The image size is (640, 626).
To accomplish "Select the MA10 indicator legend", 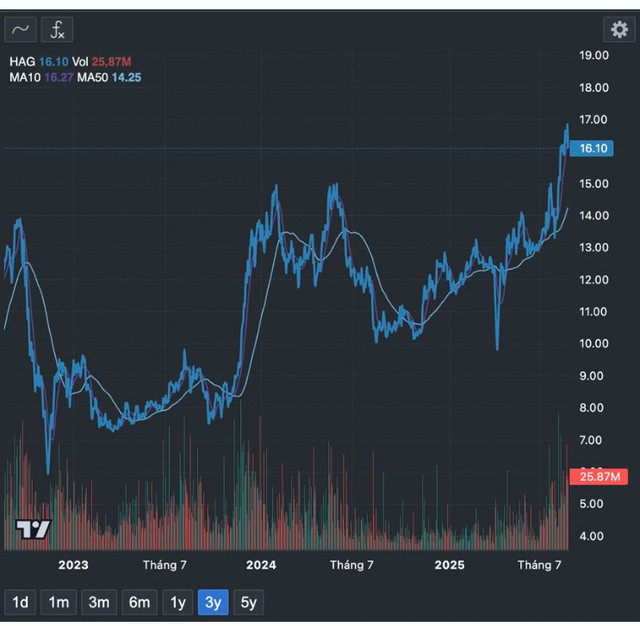I will pyautogui.click(x=25, y=77).
